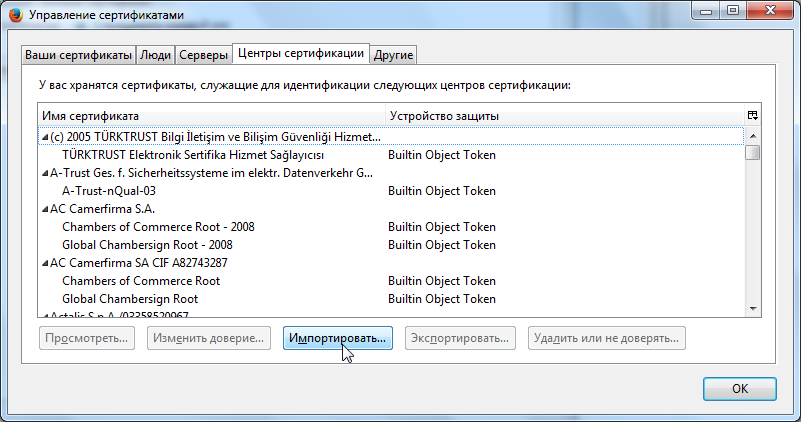This screenshot has height=422, width=801.
Task: Minimize the certificate manager window
Action: 706,11
